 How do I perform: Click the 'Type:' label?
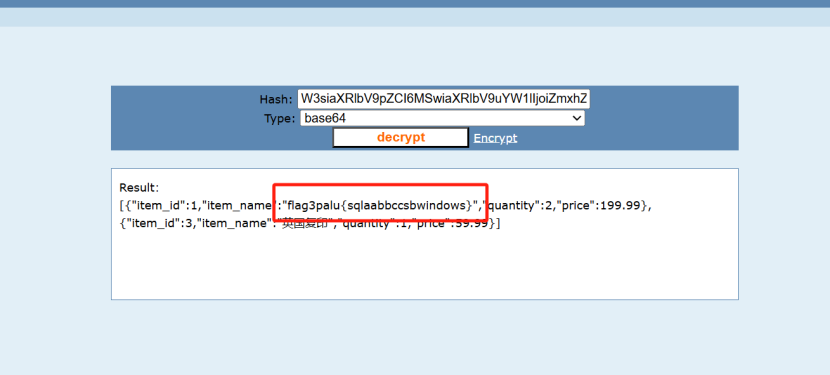point(280,119)
